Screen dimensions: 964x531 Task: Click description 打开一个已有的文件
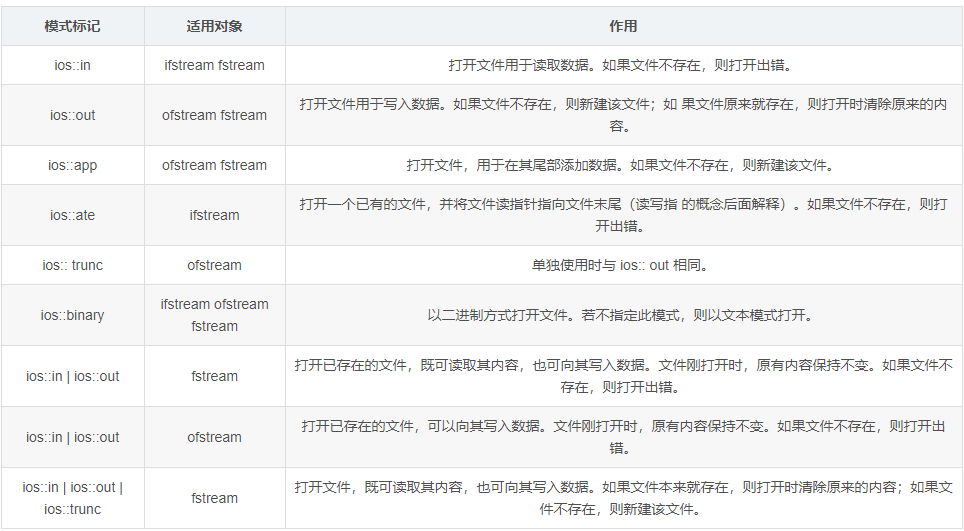[623, 215]
